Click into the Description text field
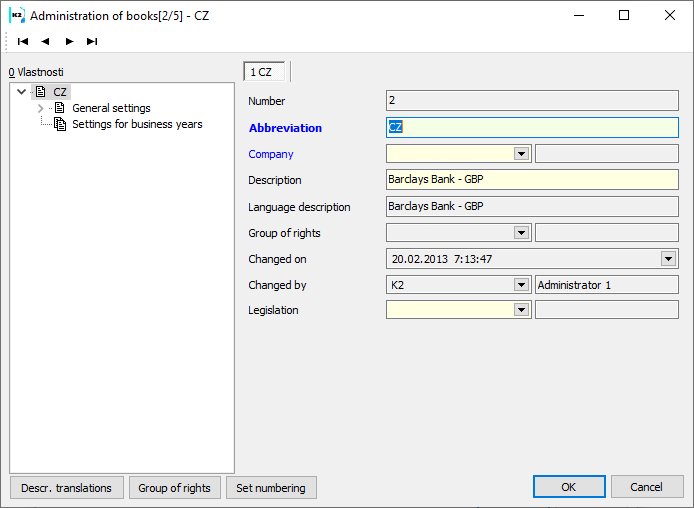The image size is (694, 508). [532, 180]
